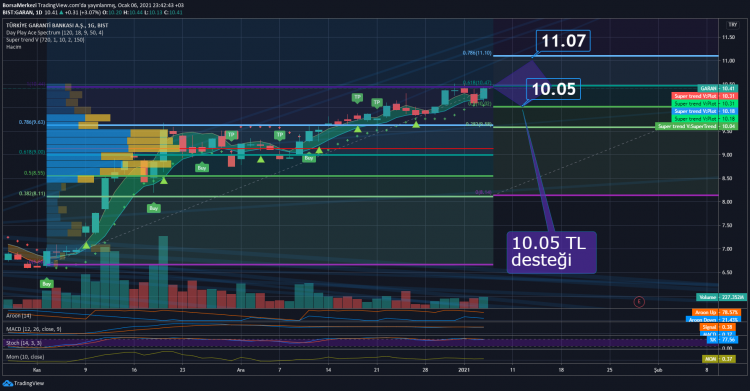Click the Stoch (14, 3, 3) pane title
This screenshot has width=750, height=391.
pyautogui.click(x=23, y=343)
